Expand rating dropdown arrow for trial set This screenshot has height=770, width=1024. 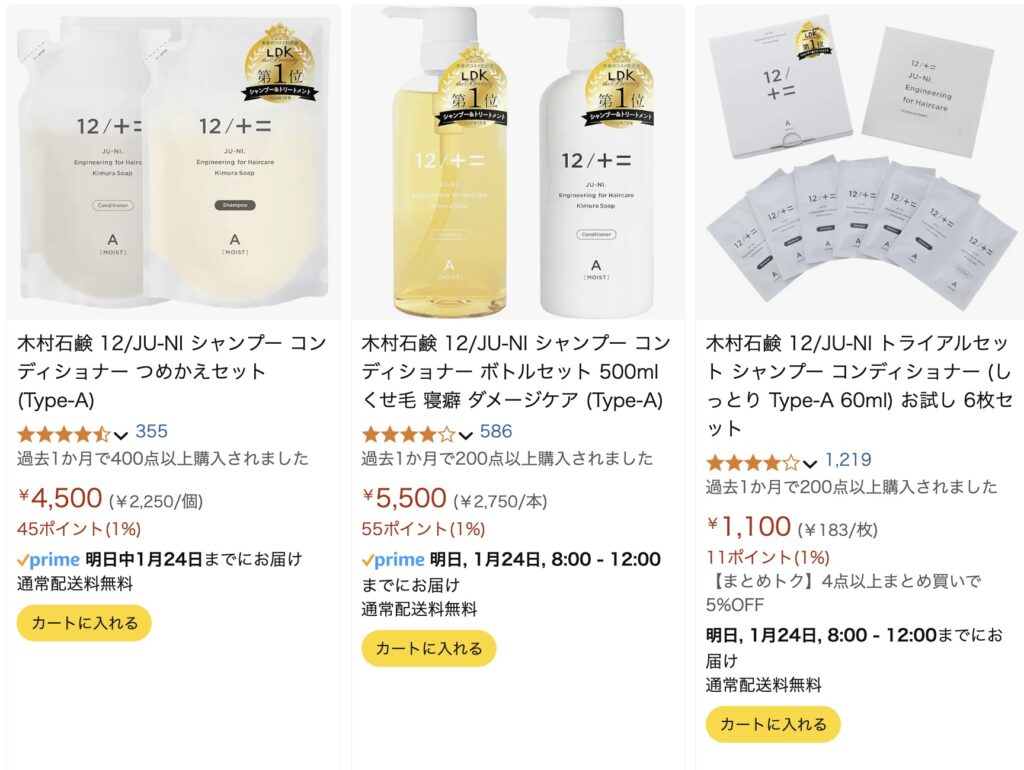[810, 464]
